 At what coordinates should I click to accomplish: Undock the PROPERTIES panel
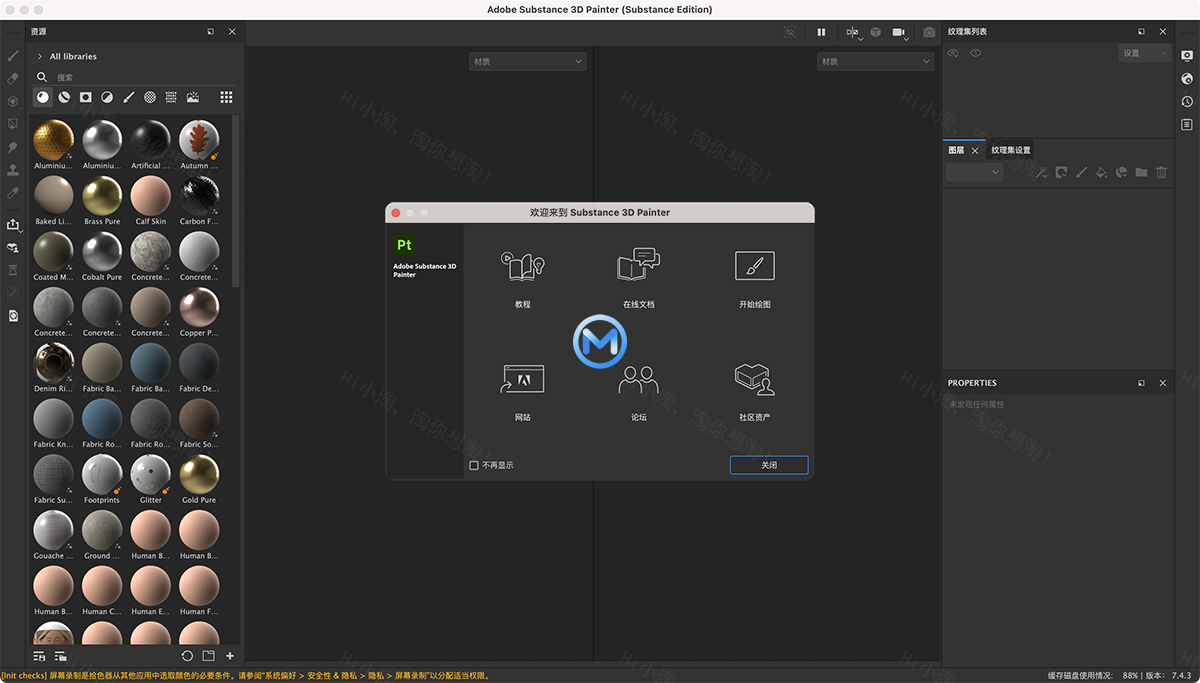[1141, 383]
